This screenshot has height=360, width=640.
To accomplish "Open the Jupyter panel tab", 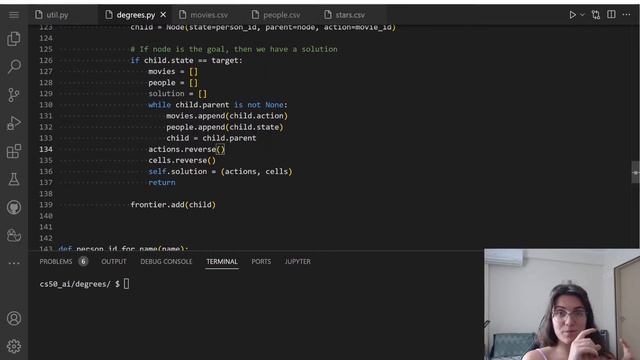I will tap(298, 262).
